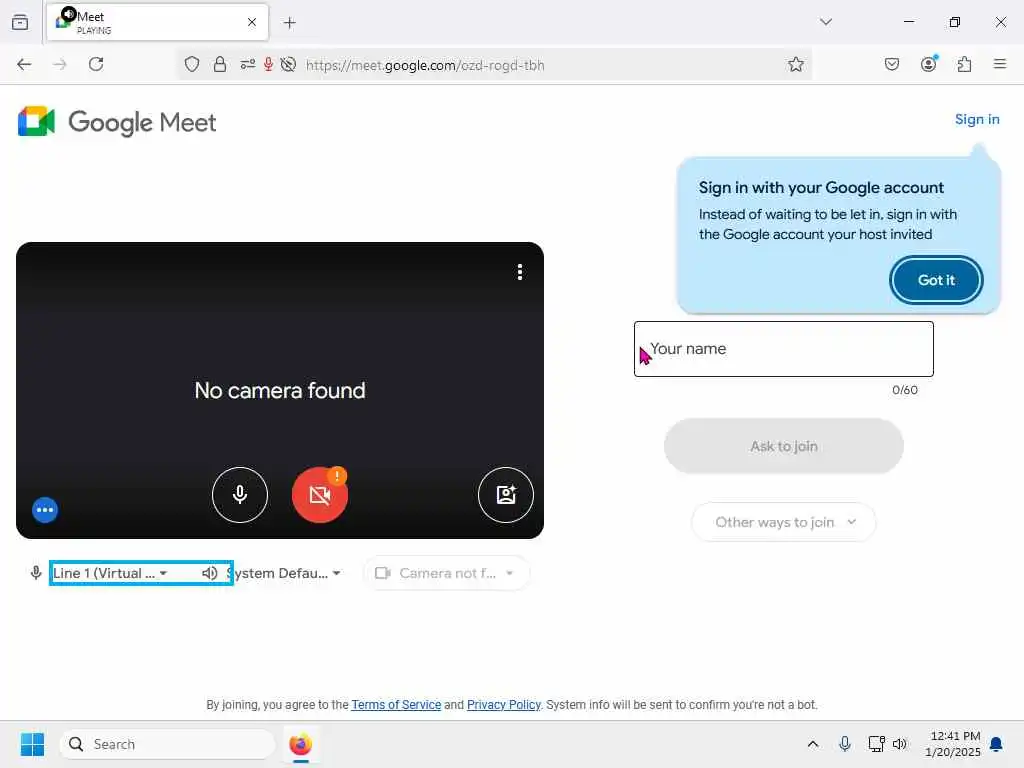The height and width of the screenshot is (768, 1024).
Task: Go back with the browser back arrow
Action: 24,64
